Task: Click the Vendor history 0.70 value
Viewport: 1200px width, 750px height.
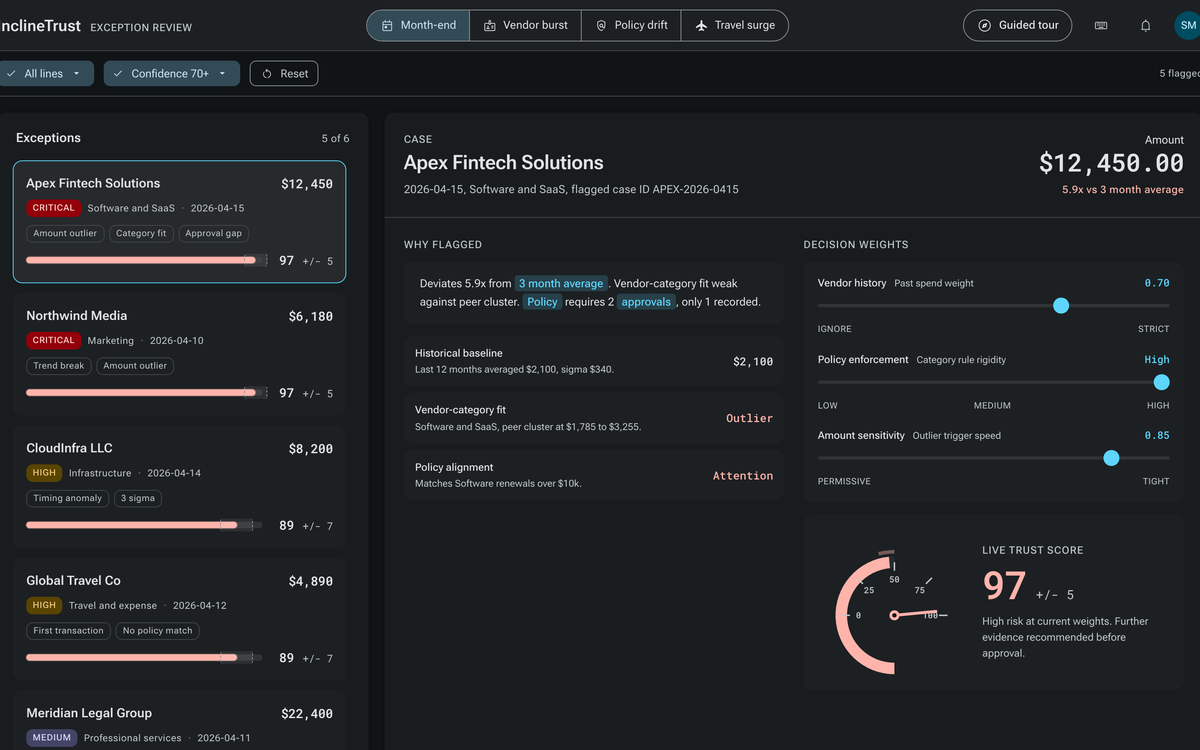Action: click(x=1157, y=284)
